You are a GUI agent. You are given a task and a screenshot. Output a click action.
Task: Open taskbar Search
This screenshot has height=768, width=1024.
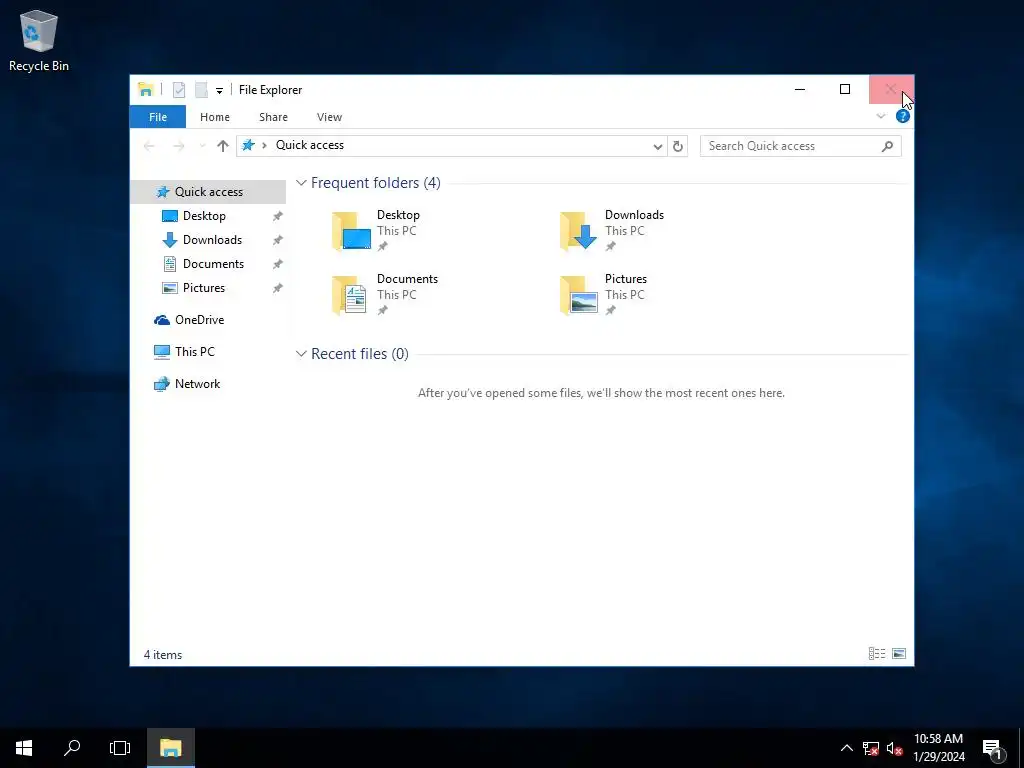pos(72,748)
